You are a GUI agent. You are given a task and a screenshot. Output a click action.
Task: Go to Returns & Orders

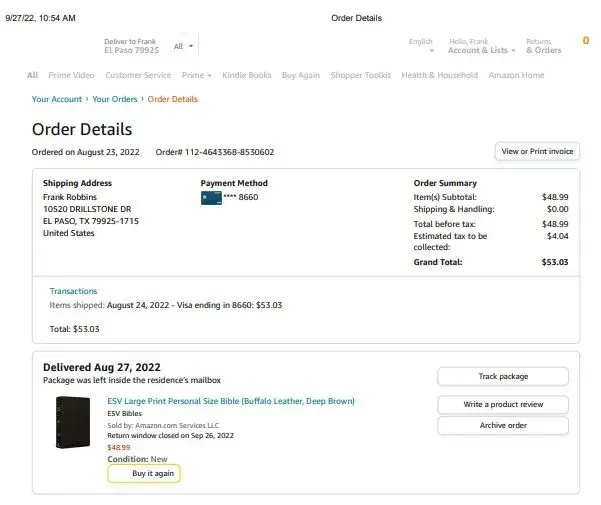543,46
